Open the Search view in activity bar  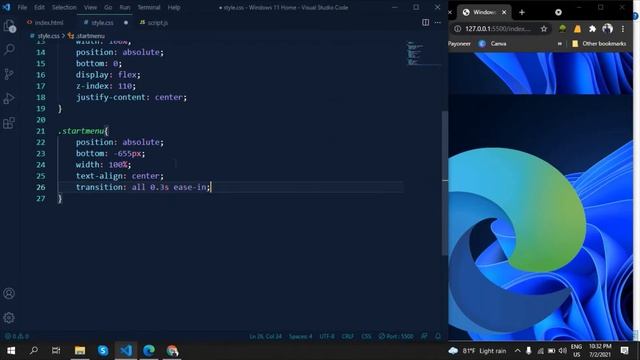[9, 49]
